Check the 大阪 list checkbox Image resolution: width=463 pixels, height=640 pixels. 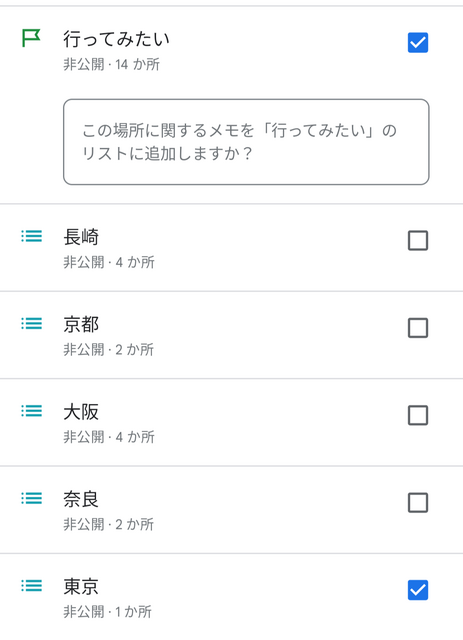(x=418, y=415)
